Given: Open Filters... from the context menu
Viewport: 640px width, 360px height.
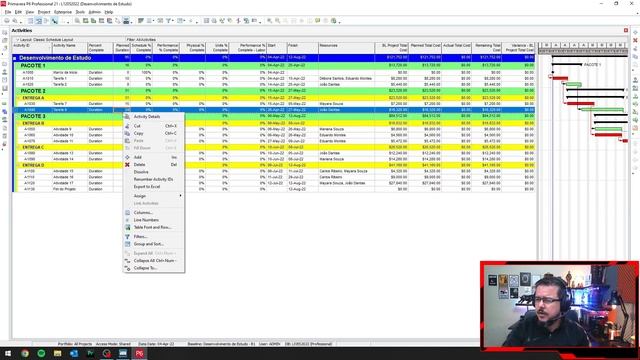Looking at the screenshot, I should click(x=153, y=237).
